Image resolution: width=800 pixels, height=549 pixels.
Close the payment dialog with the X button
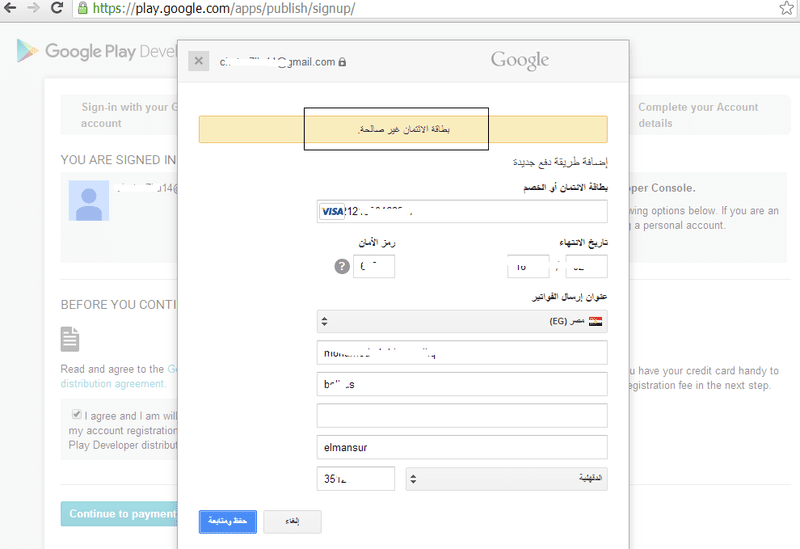(x=198, y=61)
